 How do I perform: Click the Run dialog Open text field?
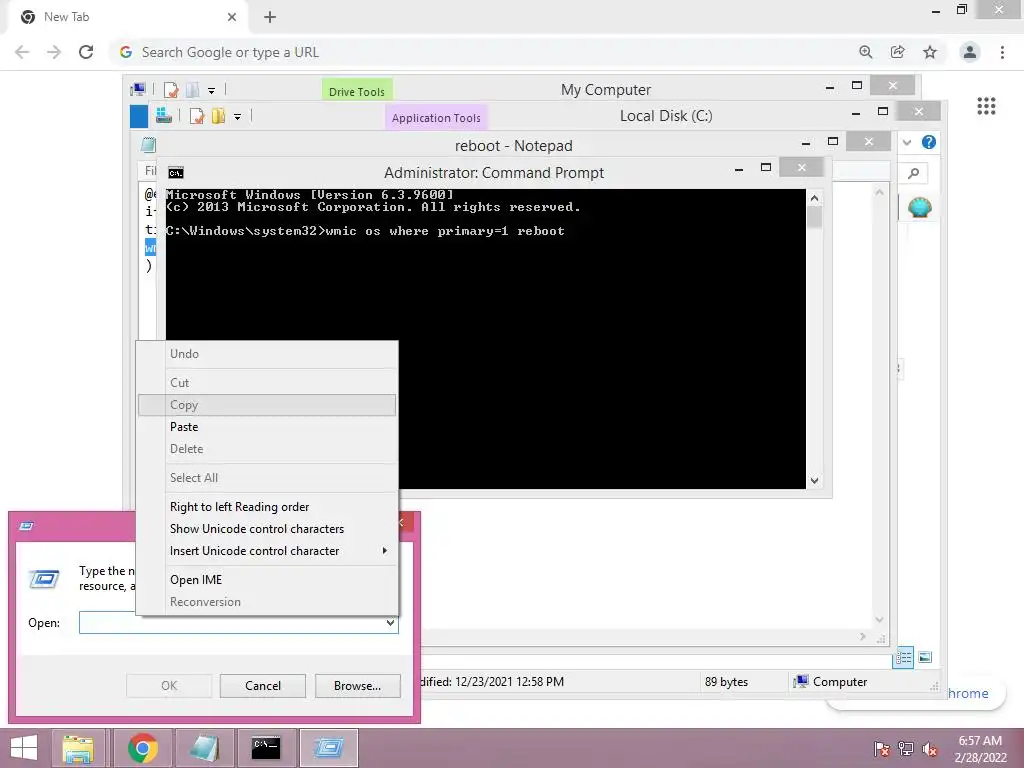click(x=238, y=622)
